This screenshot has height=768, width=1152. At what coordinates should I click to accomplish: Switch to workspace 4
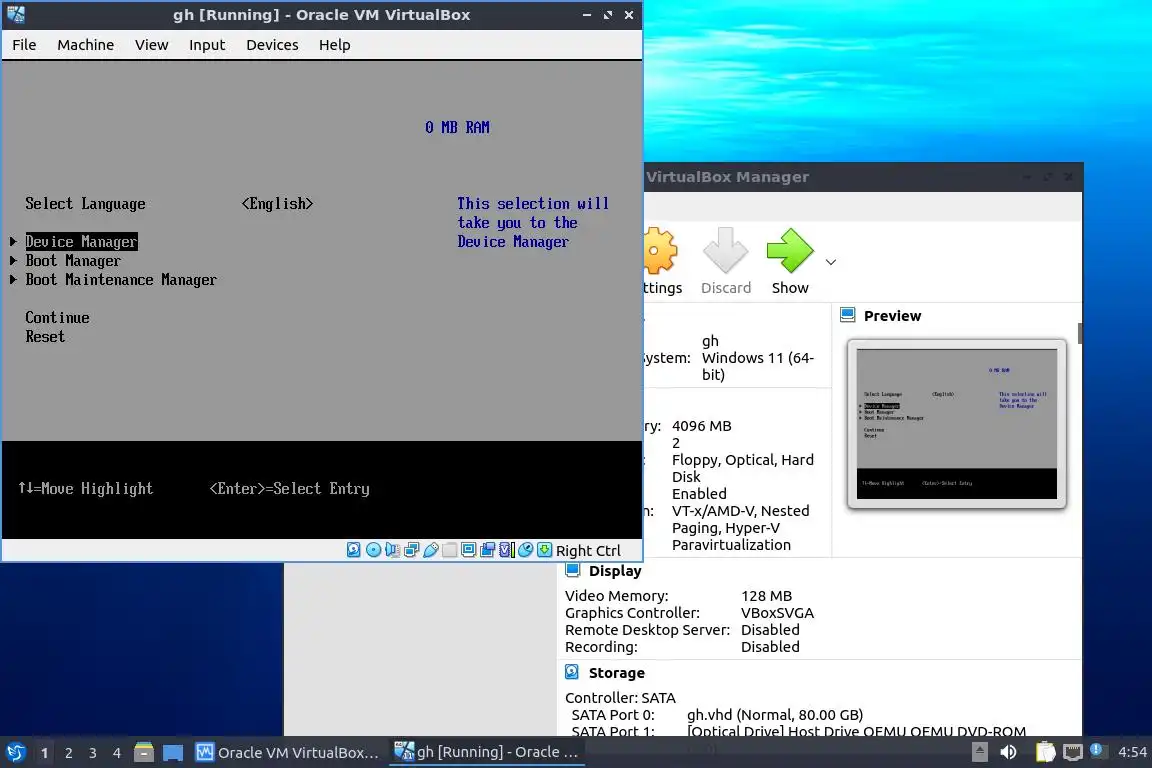117,753
